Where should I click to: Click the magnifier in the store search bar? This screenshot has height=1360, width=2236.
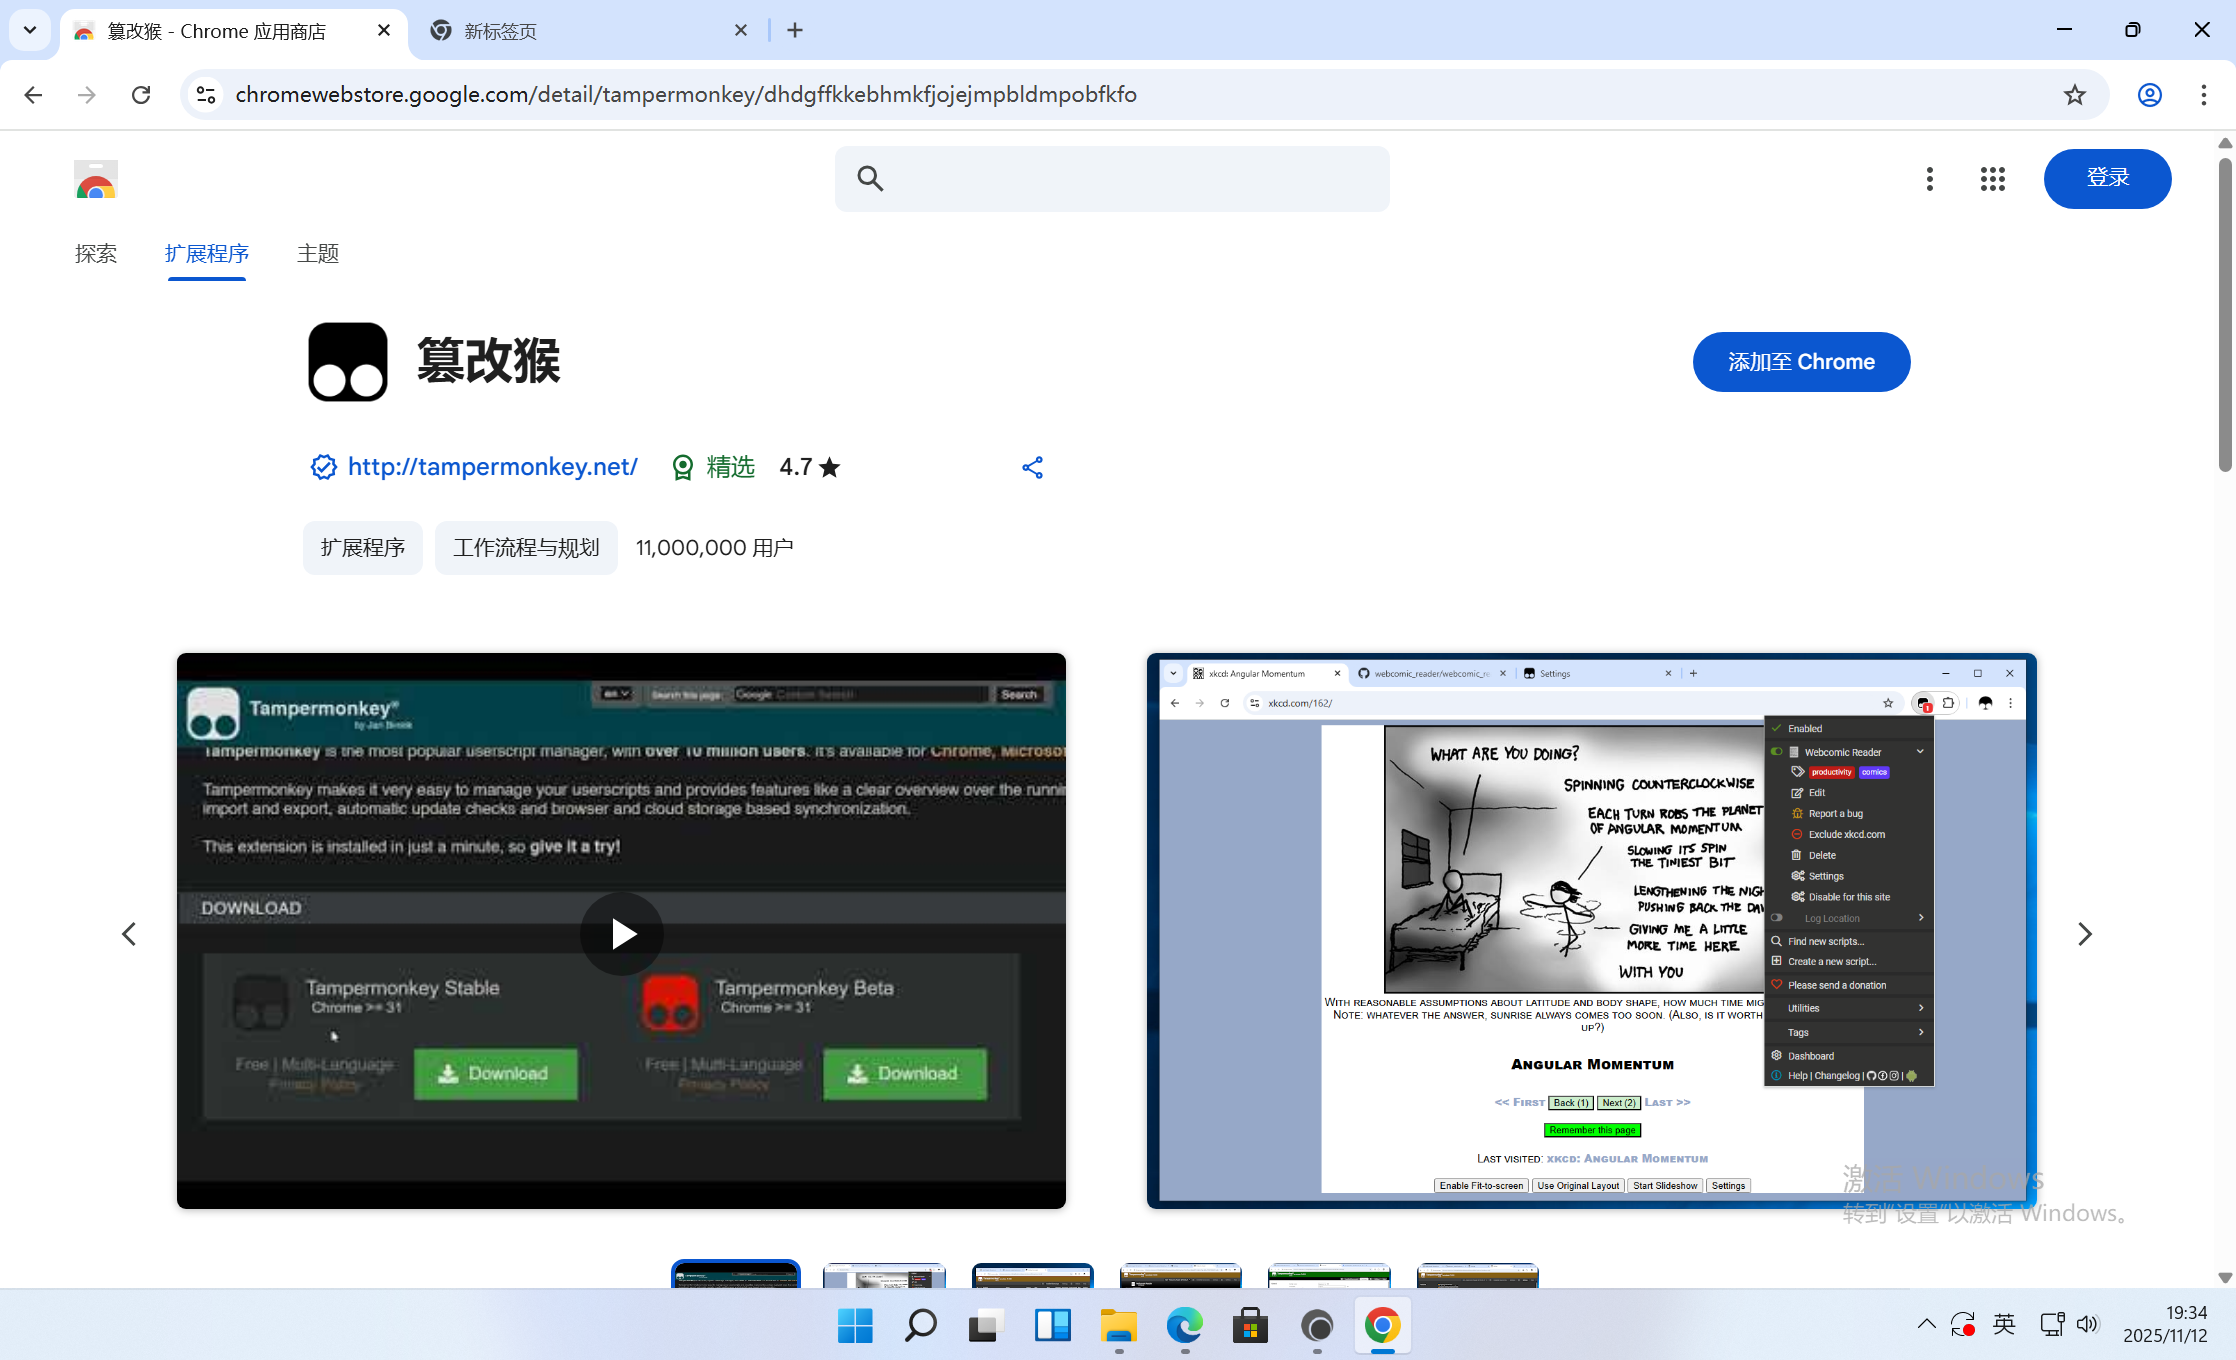pyautogui.click(x=869, y=178)
